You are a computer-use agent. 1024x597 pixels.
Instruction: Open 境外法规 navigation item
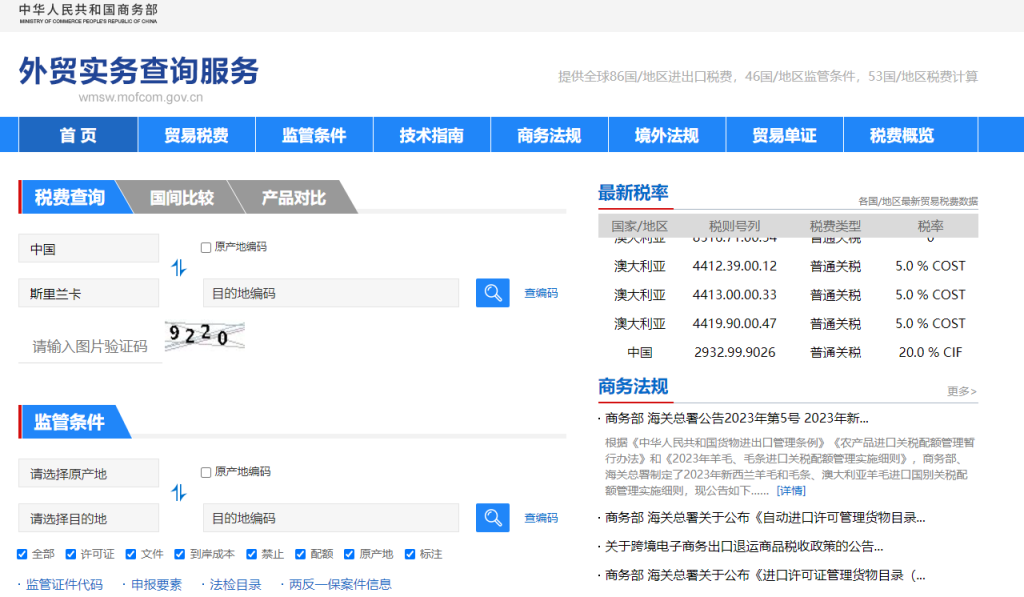point(667,135)
